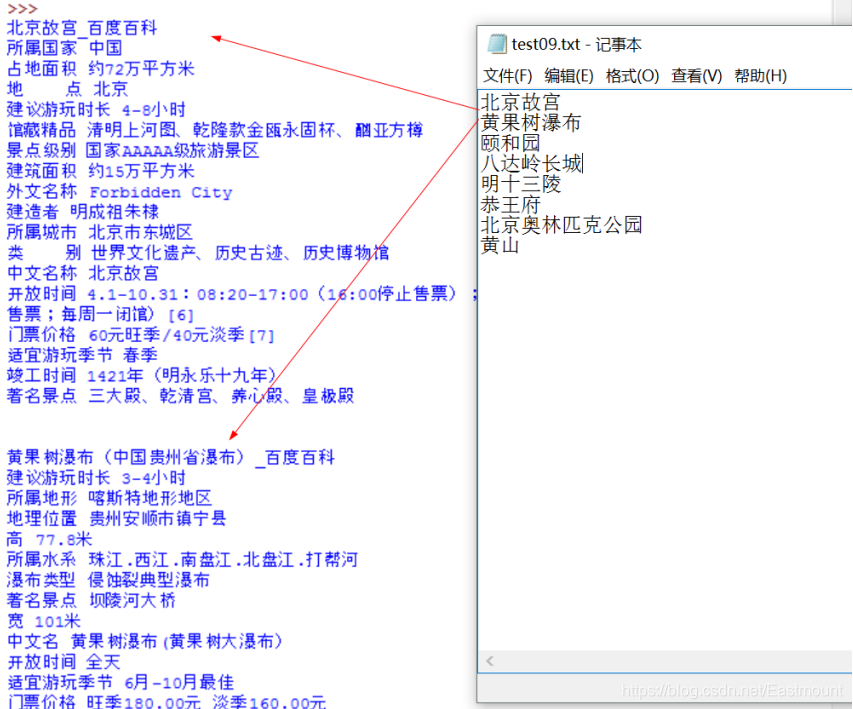Viewport: 853px width, 709px height.
Task: Click the output line 门票价格 60元旺季/40元淡季
Action: (x=141, y=335)
